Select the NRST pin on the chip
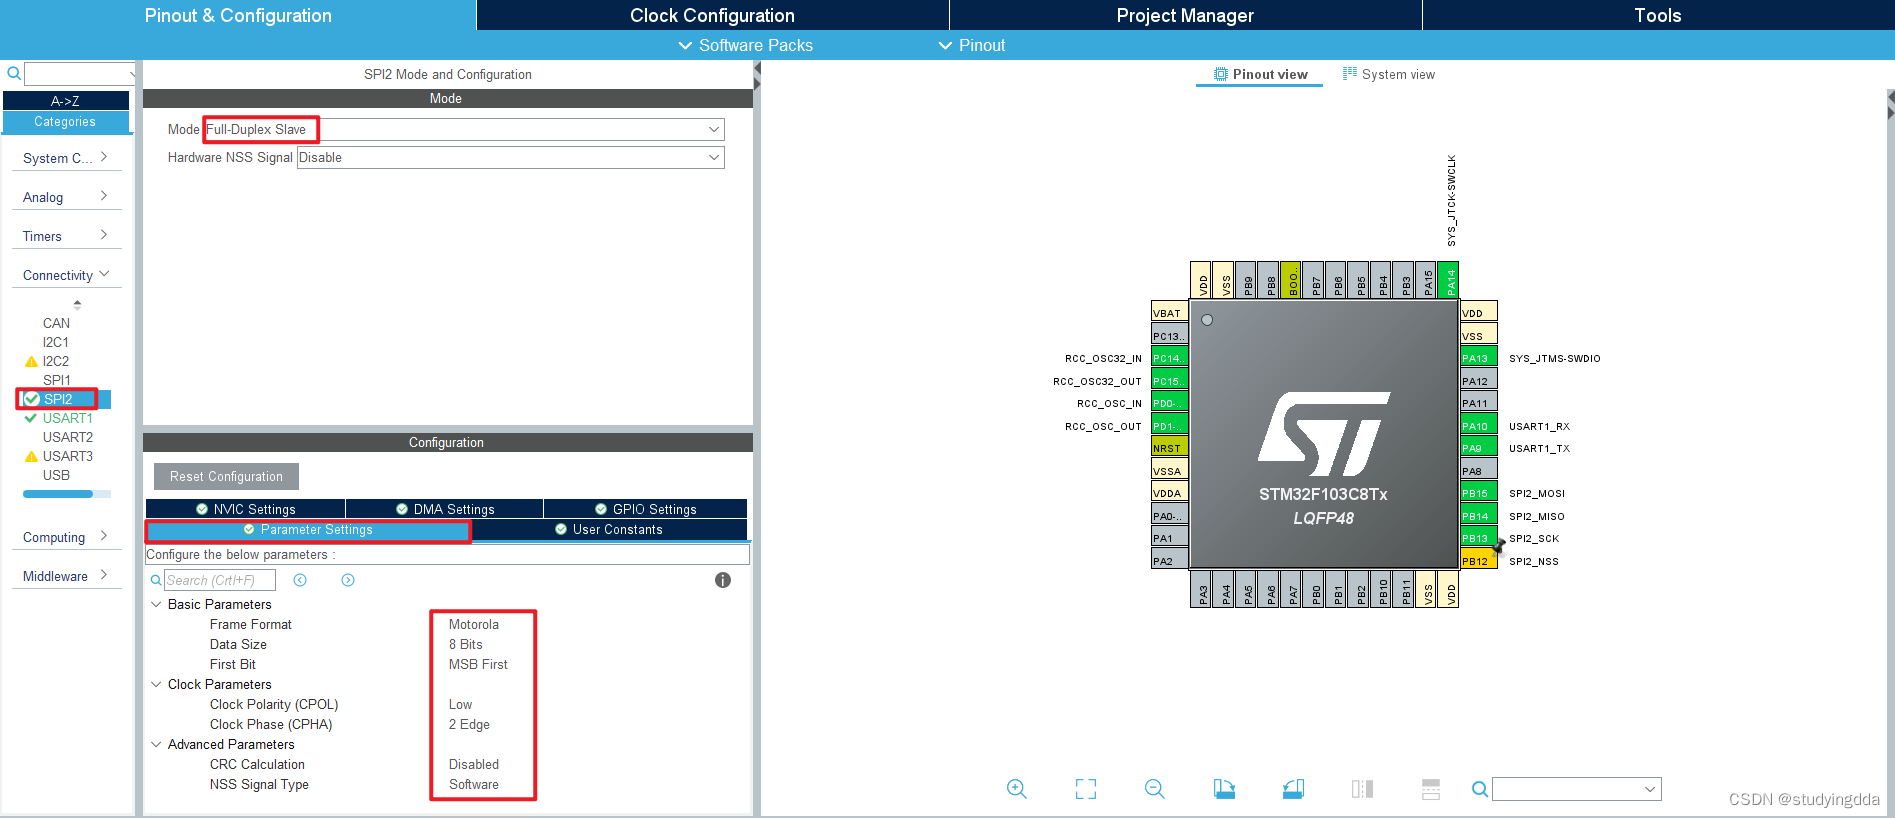1895x818 pixels. [x=1169, y=448]
